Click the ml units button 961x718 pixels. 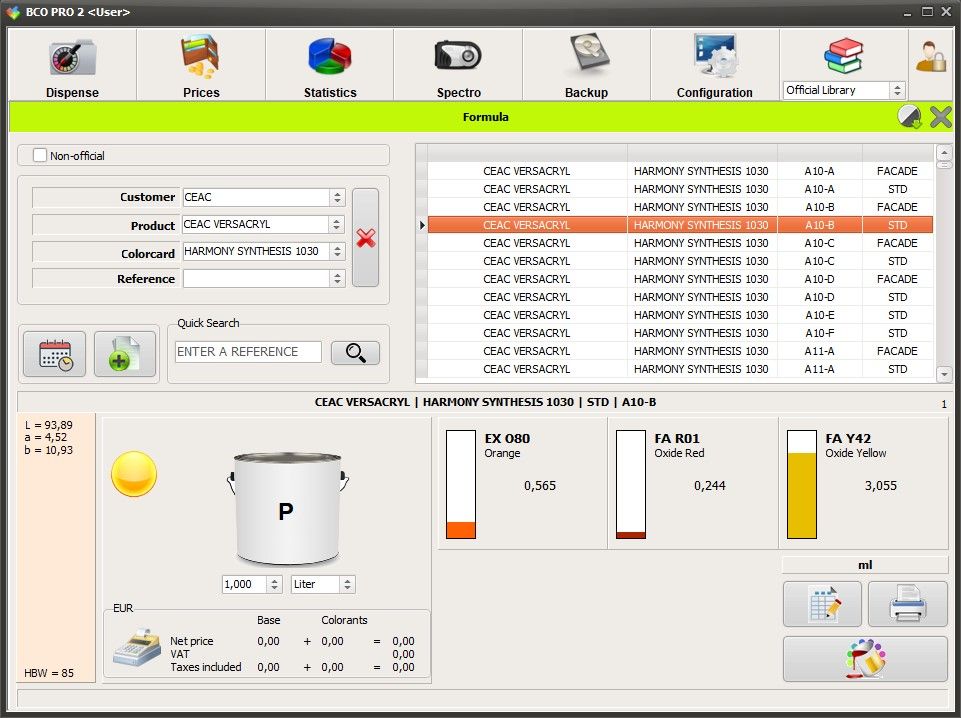tap(865, 565)
